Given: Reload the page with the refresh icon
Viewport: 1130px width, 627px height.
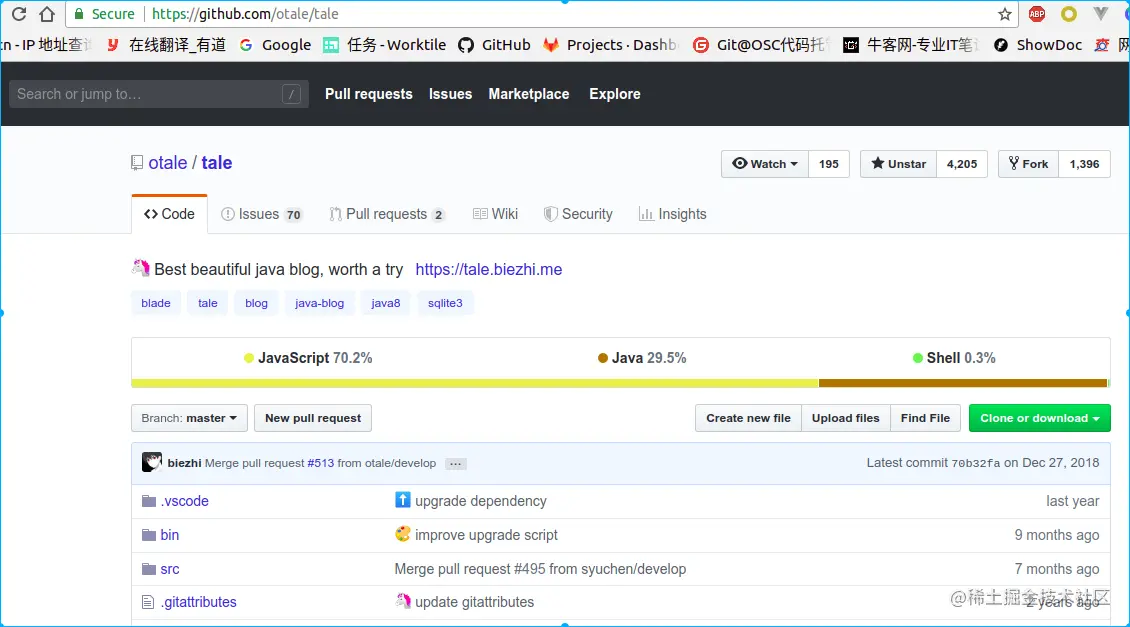Looking at the screenshot, I should 19,14.
